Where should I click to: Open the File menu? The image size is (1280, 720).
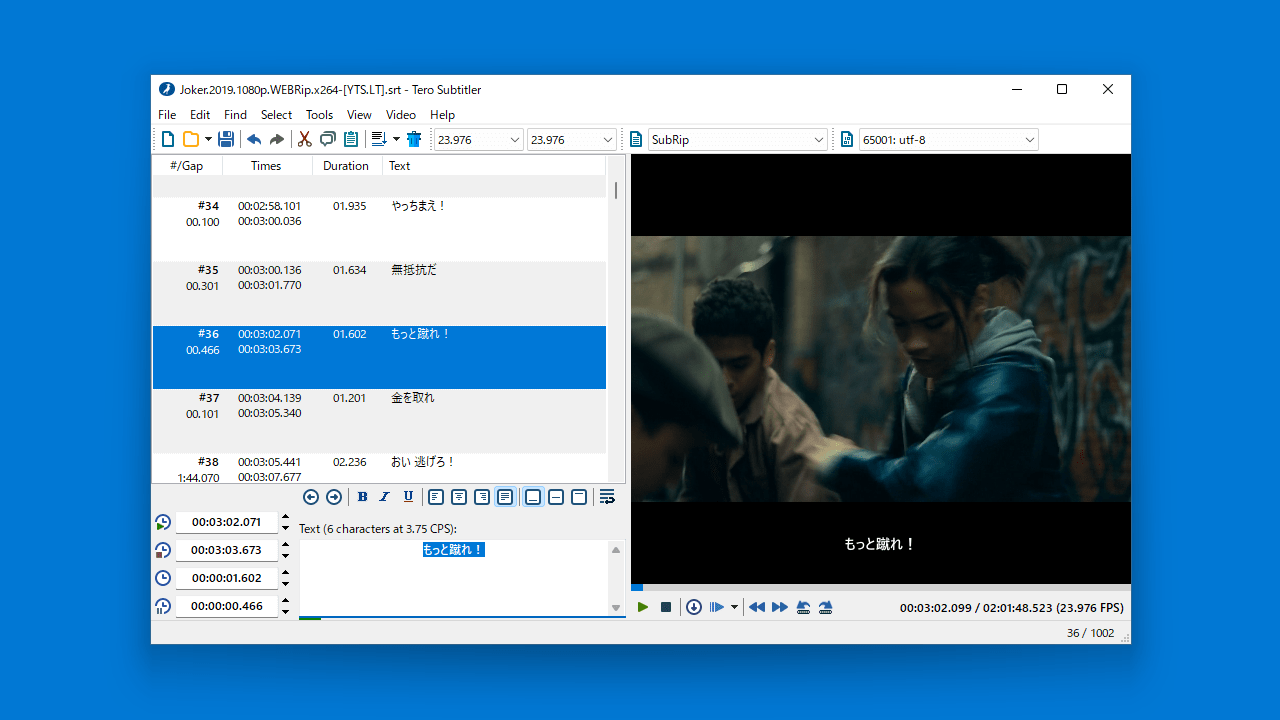click(x=167, y=115)
